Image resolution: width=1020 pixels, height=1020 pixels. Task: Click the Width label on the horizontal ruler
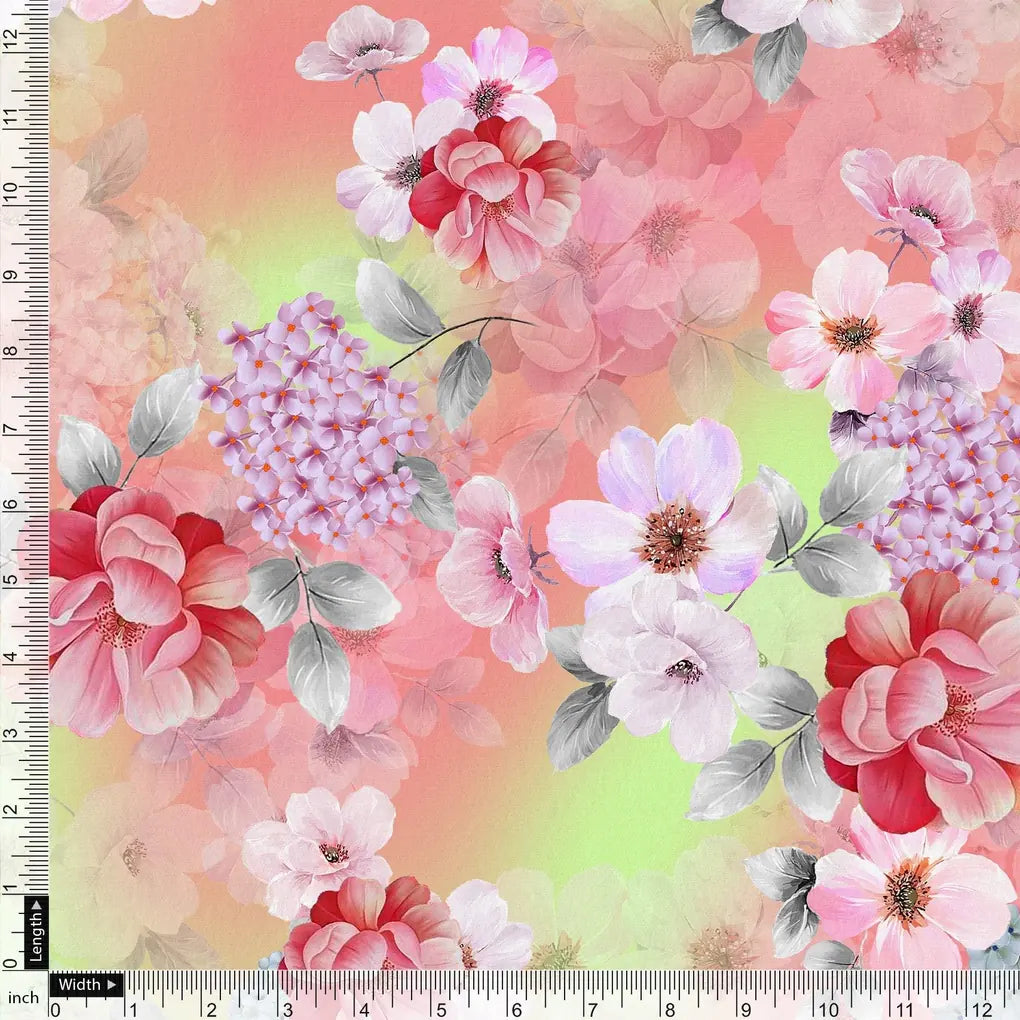tap(80, 983)
